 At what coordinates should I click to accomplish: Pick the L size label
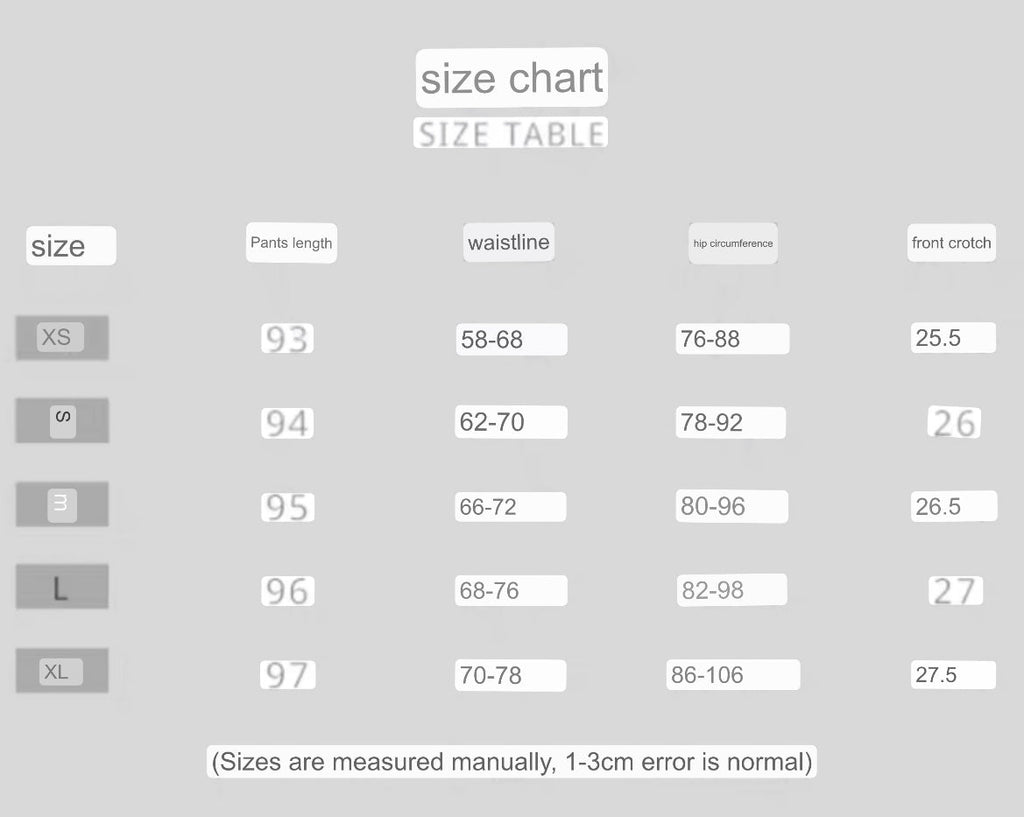pyautogui.click(x=61, y=588)
